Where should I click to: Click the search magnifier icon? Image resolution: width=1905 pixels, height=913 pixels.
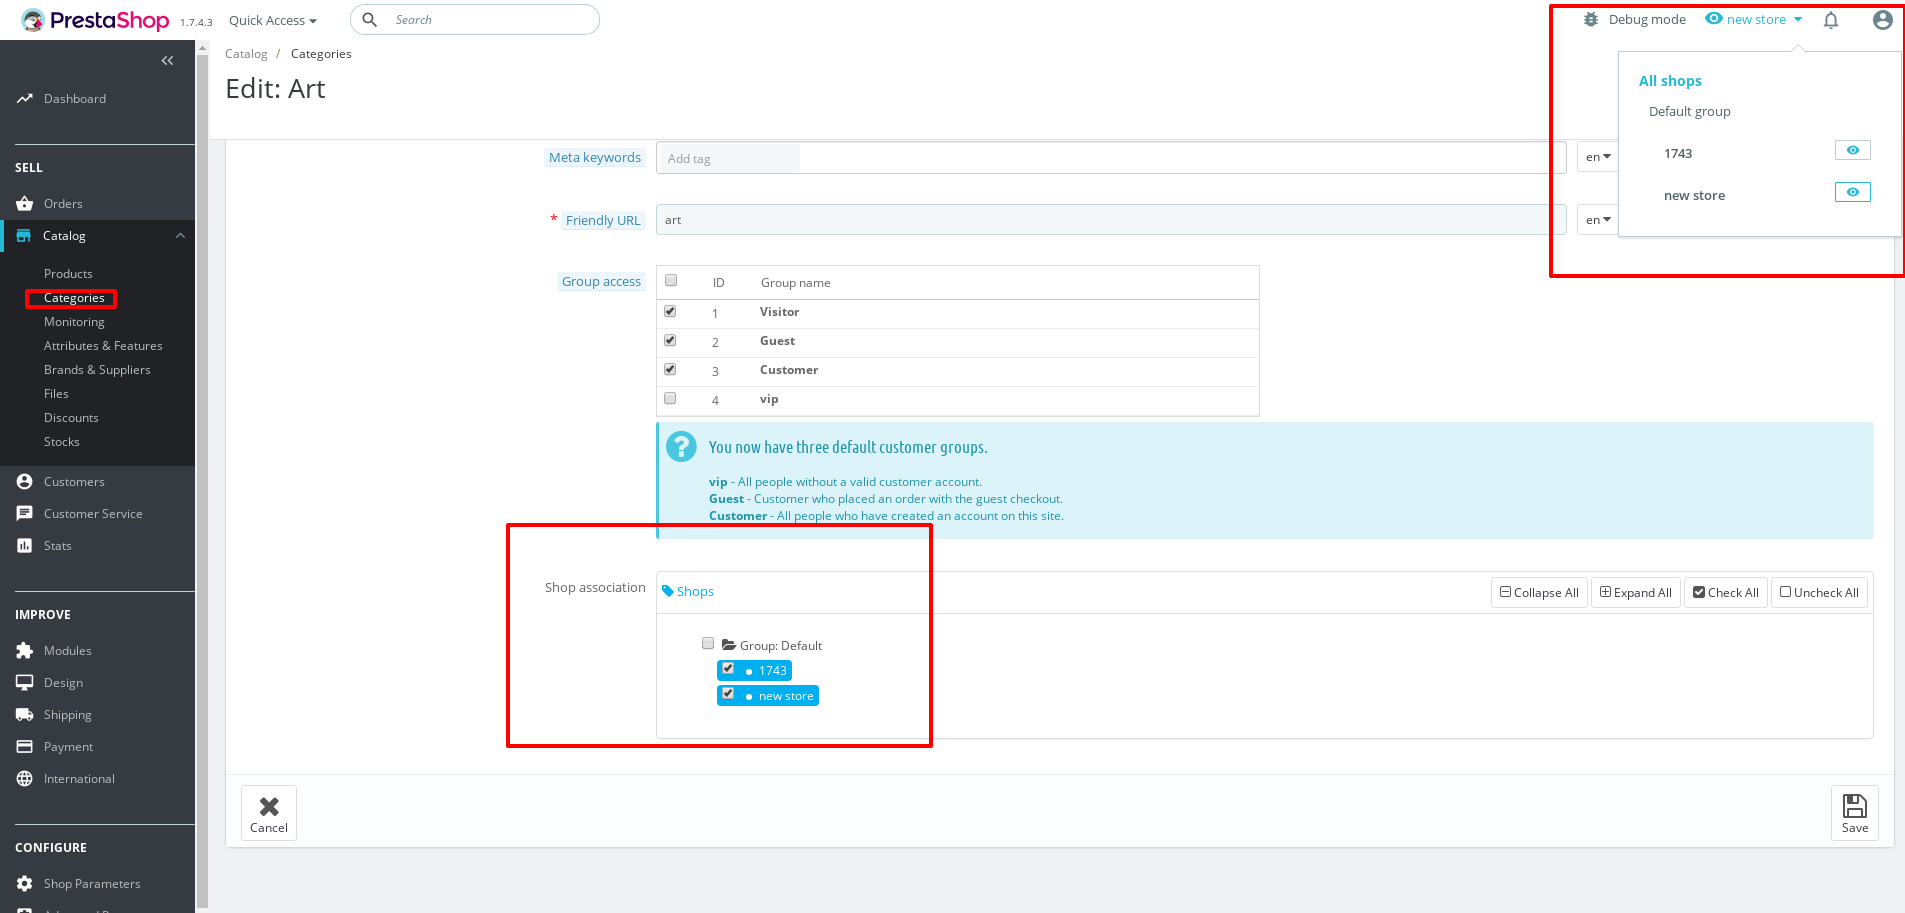pos(369,19)
